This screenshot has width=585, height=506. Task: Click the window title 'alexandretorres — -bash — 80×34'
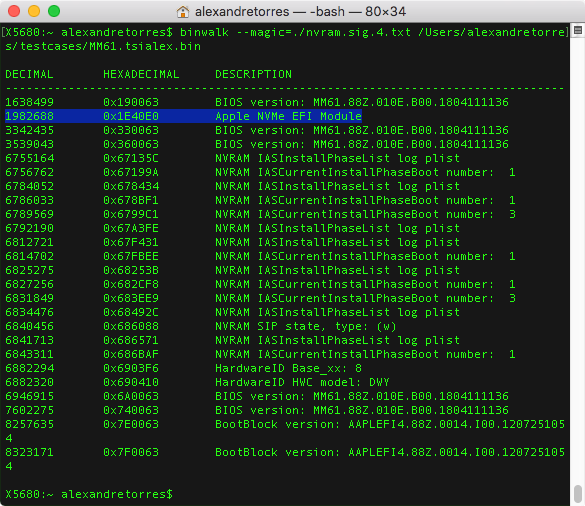point(300,12)
